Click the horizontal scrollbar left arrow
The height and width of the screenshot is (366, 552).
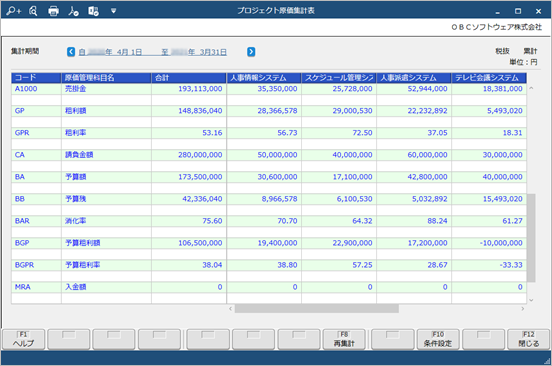230,309
